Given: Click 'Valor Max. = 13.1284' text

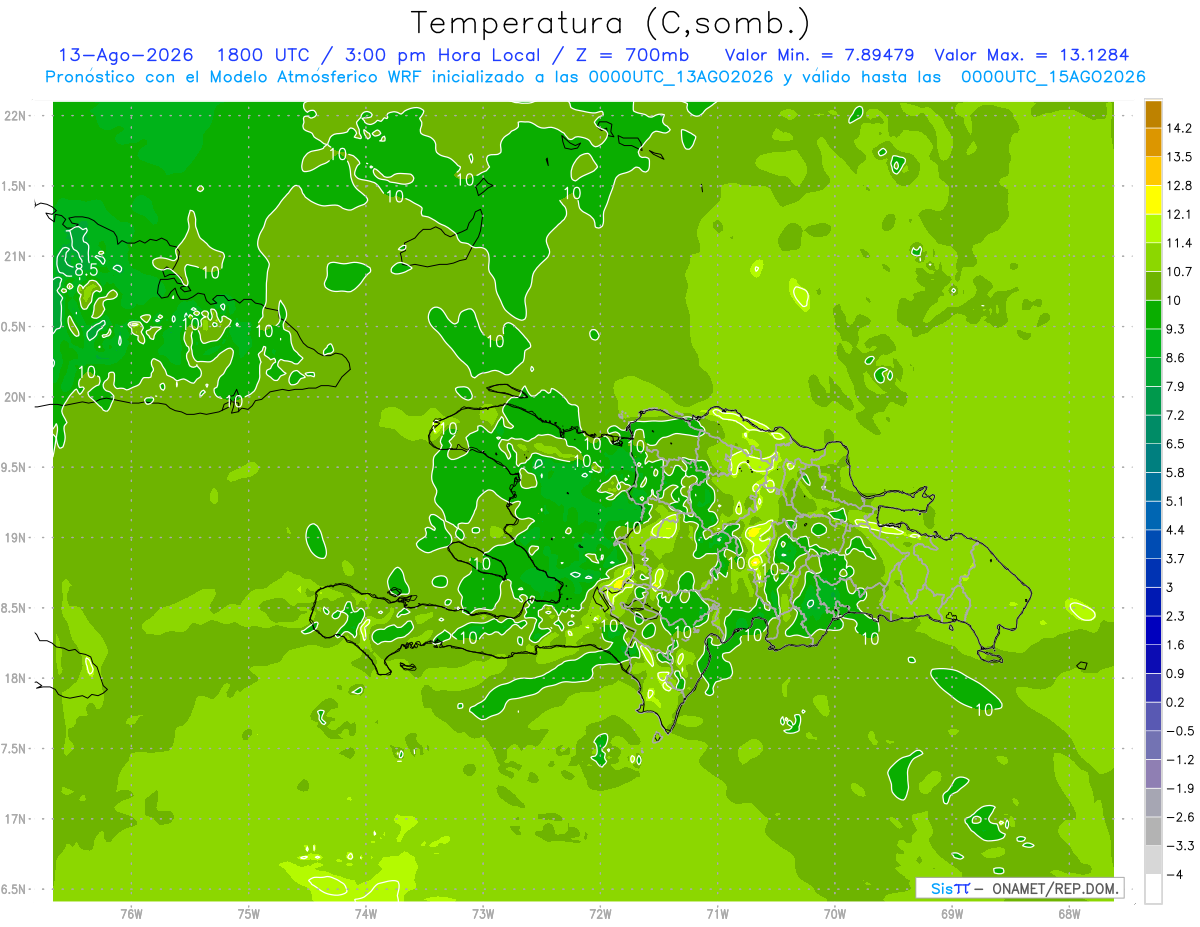Looking at the screenshot, I should pyautogui.click(x=1032, y=55).
